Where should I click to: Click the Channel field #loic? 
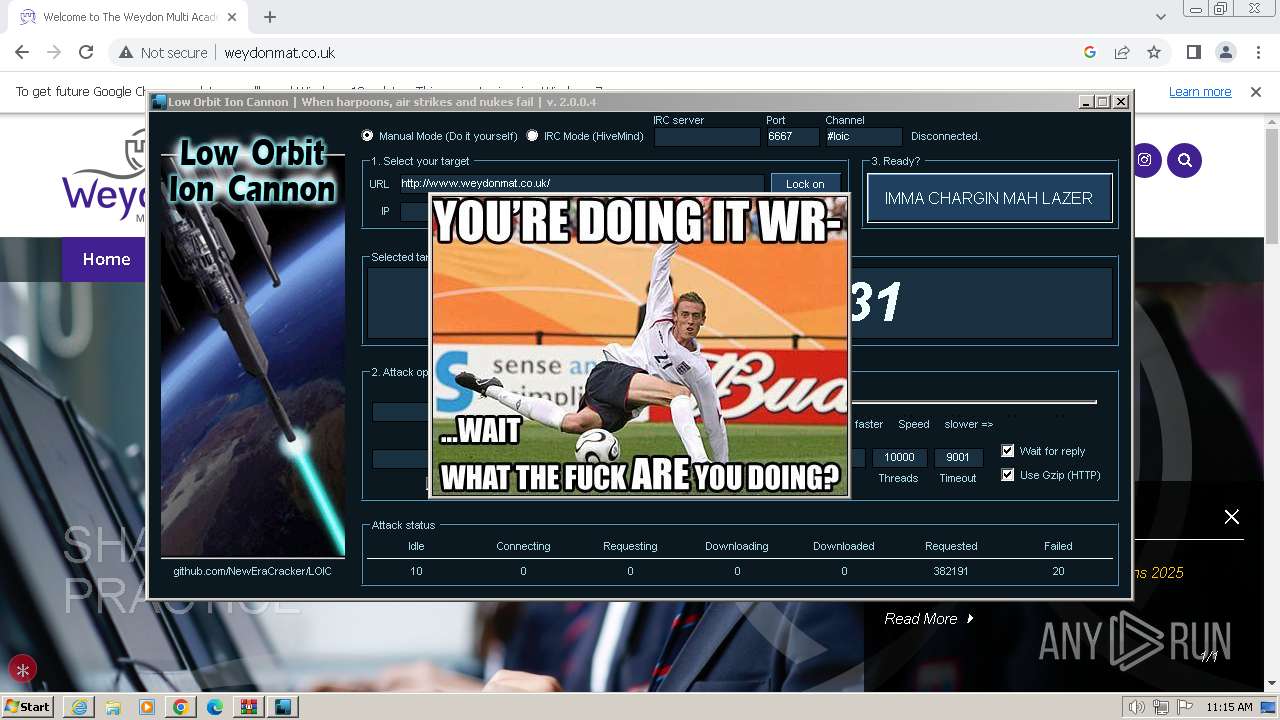[x=863, y=137]
